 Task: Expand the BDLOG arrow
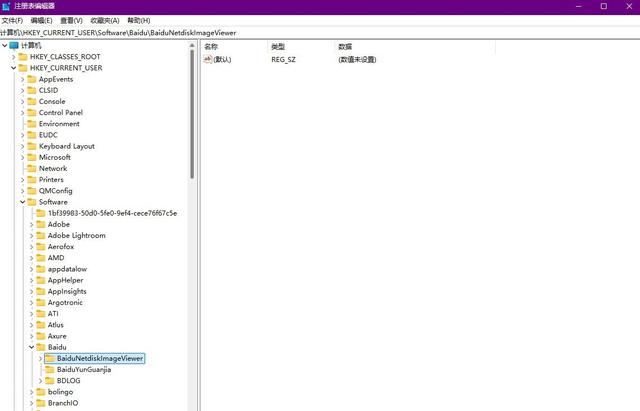pyautogui.click(x=40, y=381)
